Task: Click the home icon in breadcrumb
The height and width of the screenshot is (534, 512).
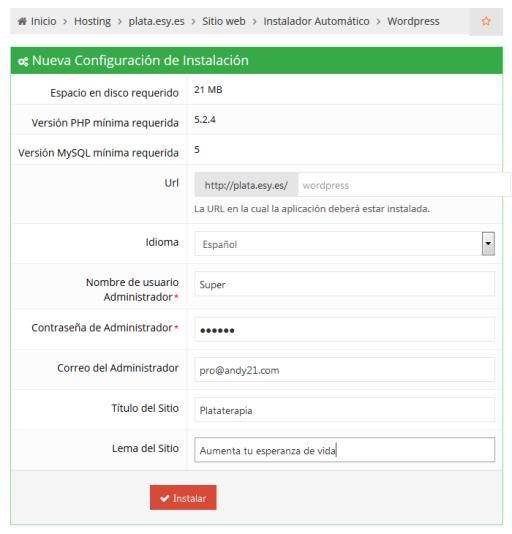Action: tap(22, 21)
